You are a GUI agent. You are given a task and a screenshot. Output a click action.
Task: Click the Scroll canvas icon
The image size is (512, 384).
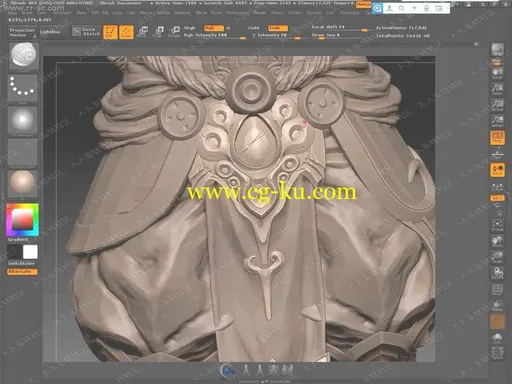(x=497, y=73)
